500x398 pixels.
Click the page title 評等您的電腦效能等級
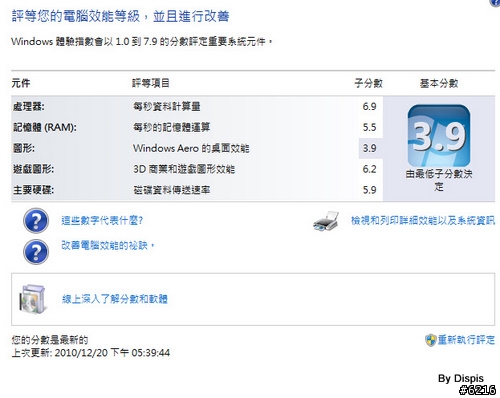120,16
